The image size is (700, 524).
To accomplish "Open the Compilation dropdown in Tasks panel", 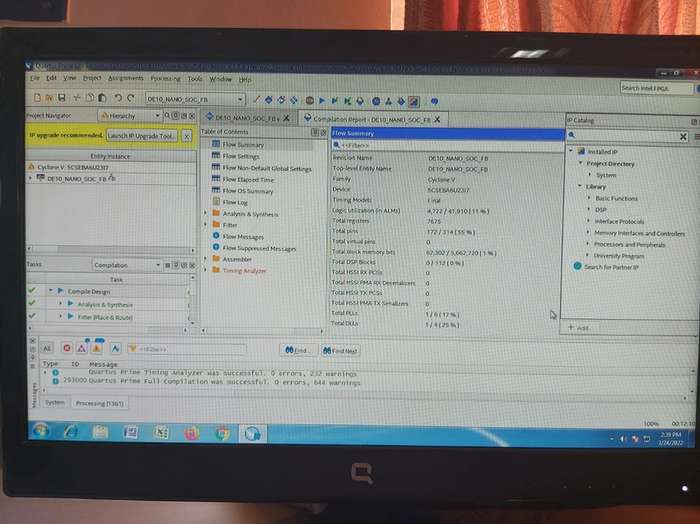I will tap(127, 265).
